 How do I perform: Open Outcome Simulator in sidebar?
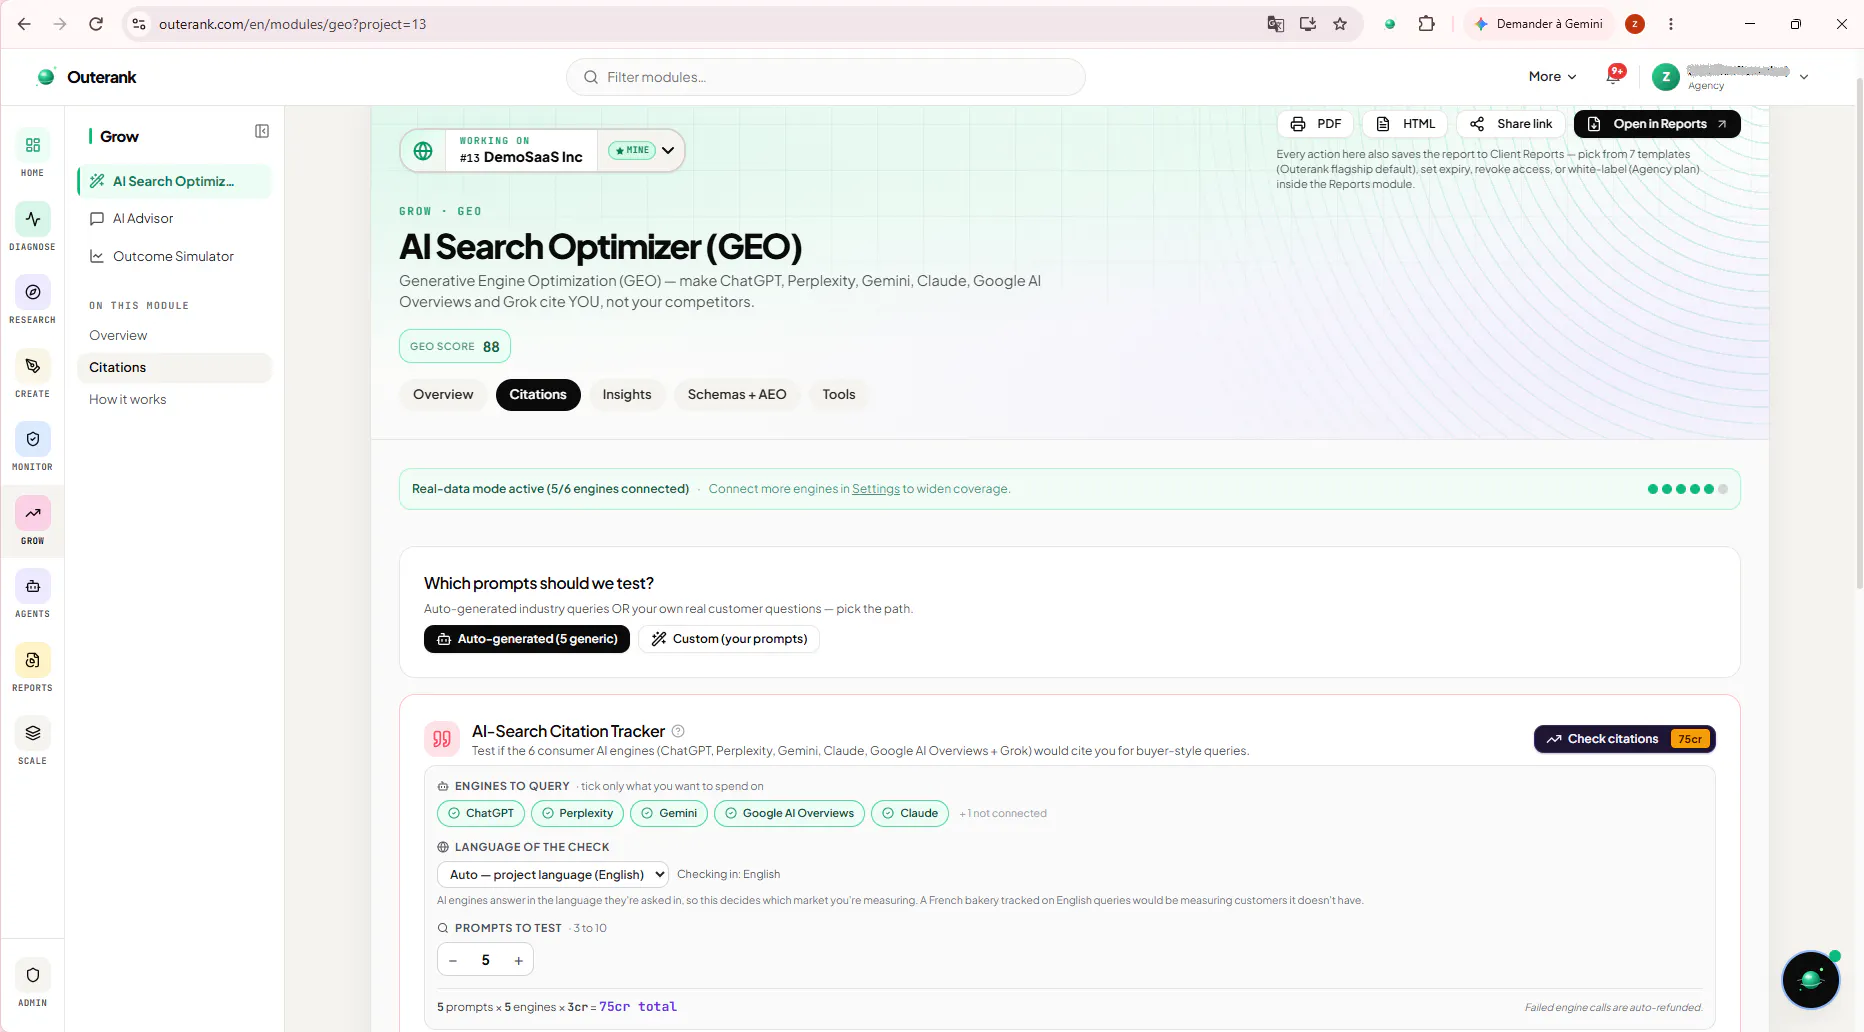click(x=174, y=256)
